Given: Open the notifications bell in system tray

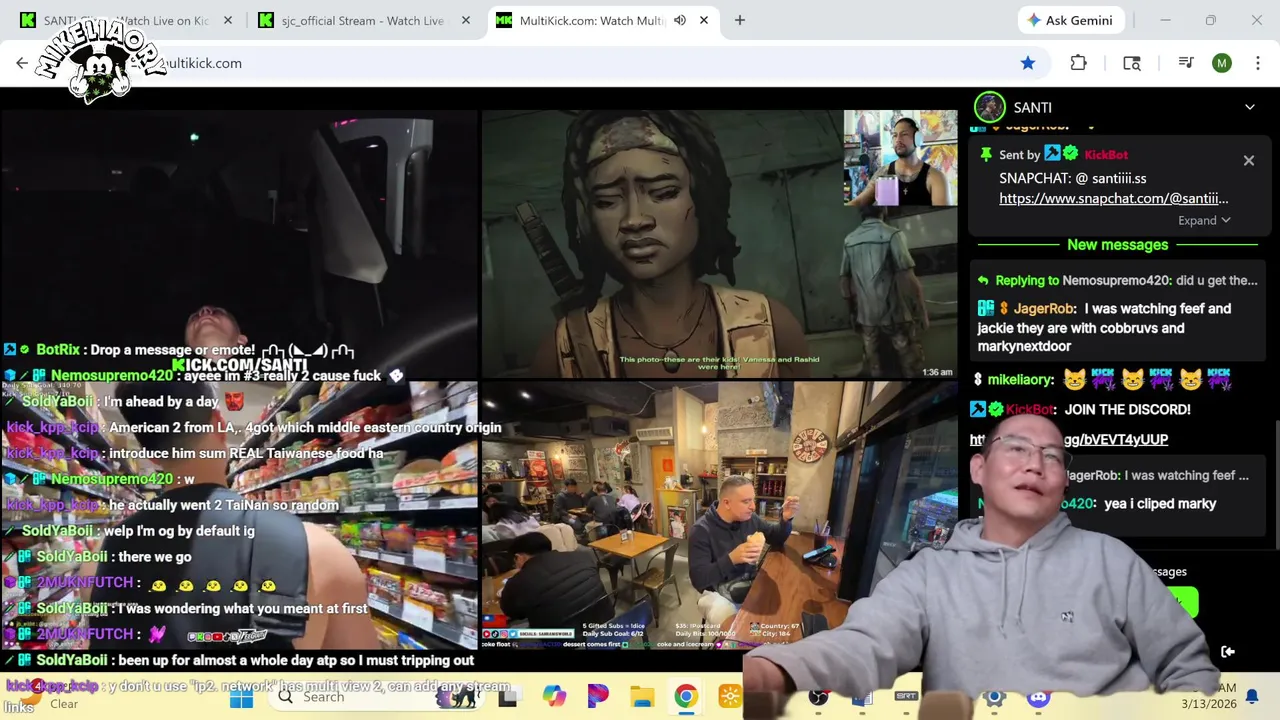Looking at the screenshot, I should pos(1251,696).
